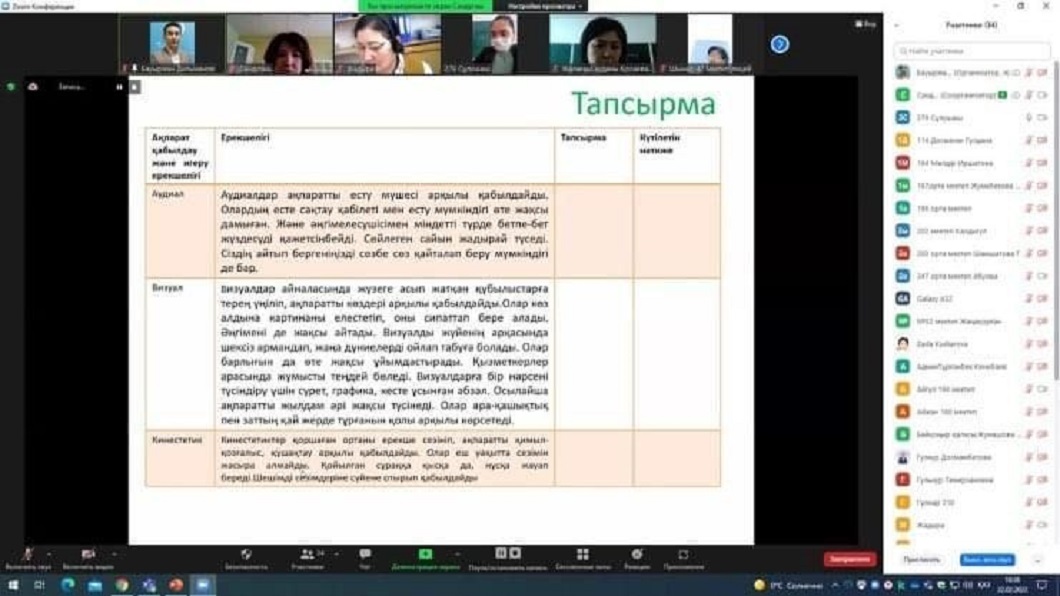Expand microphone options arrow next to mute

(48, 555)
